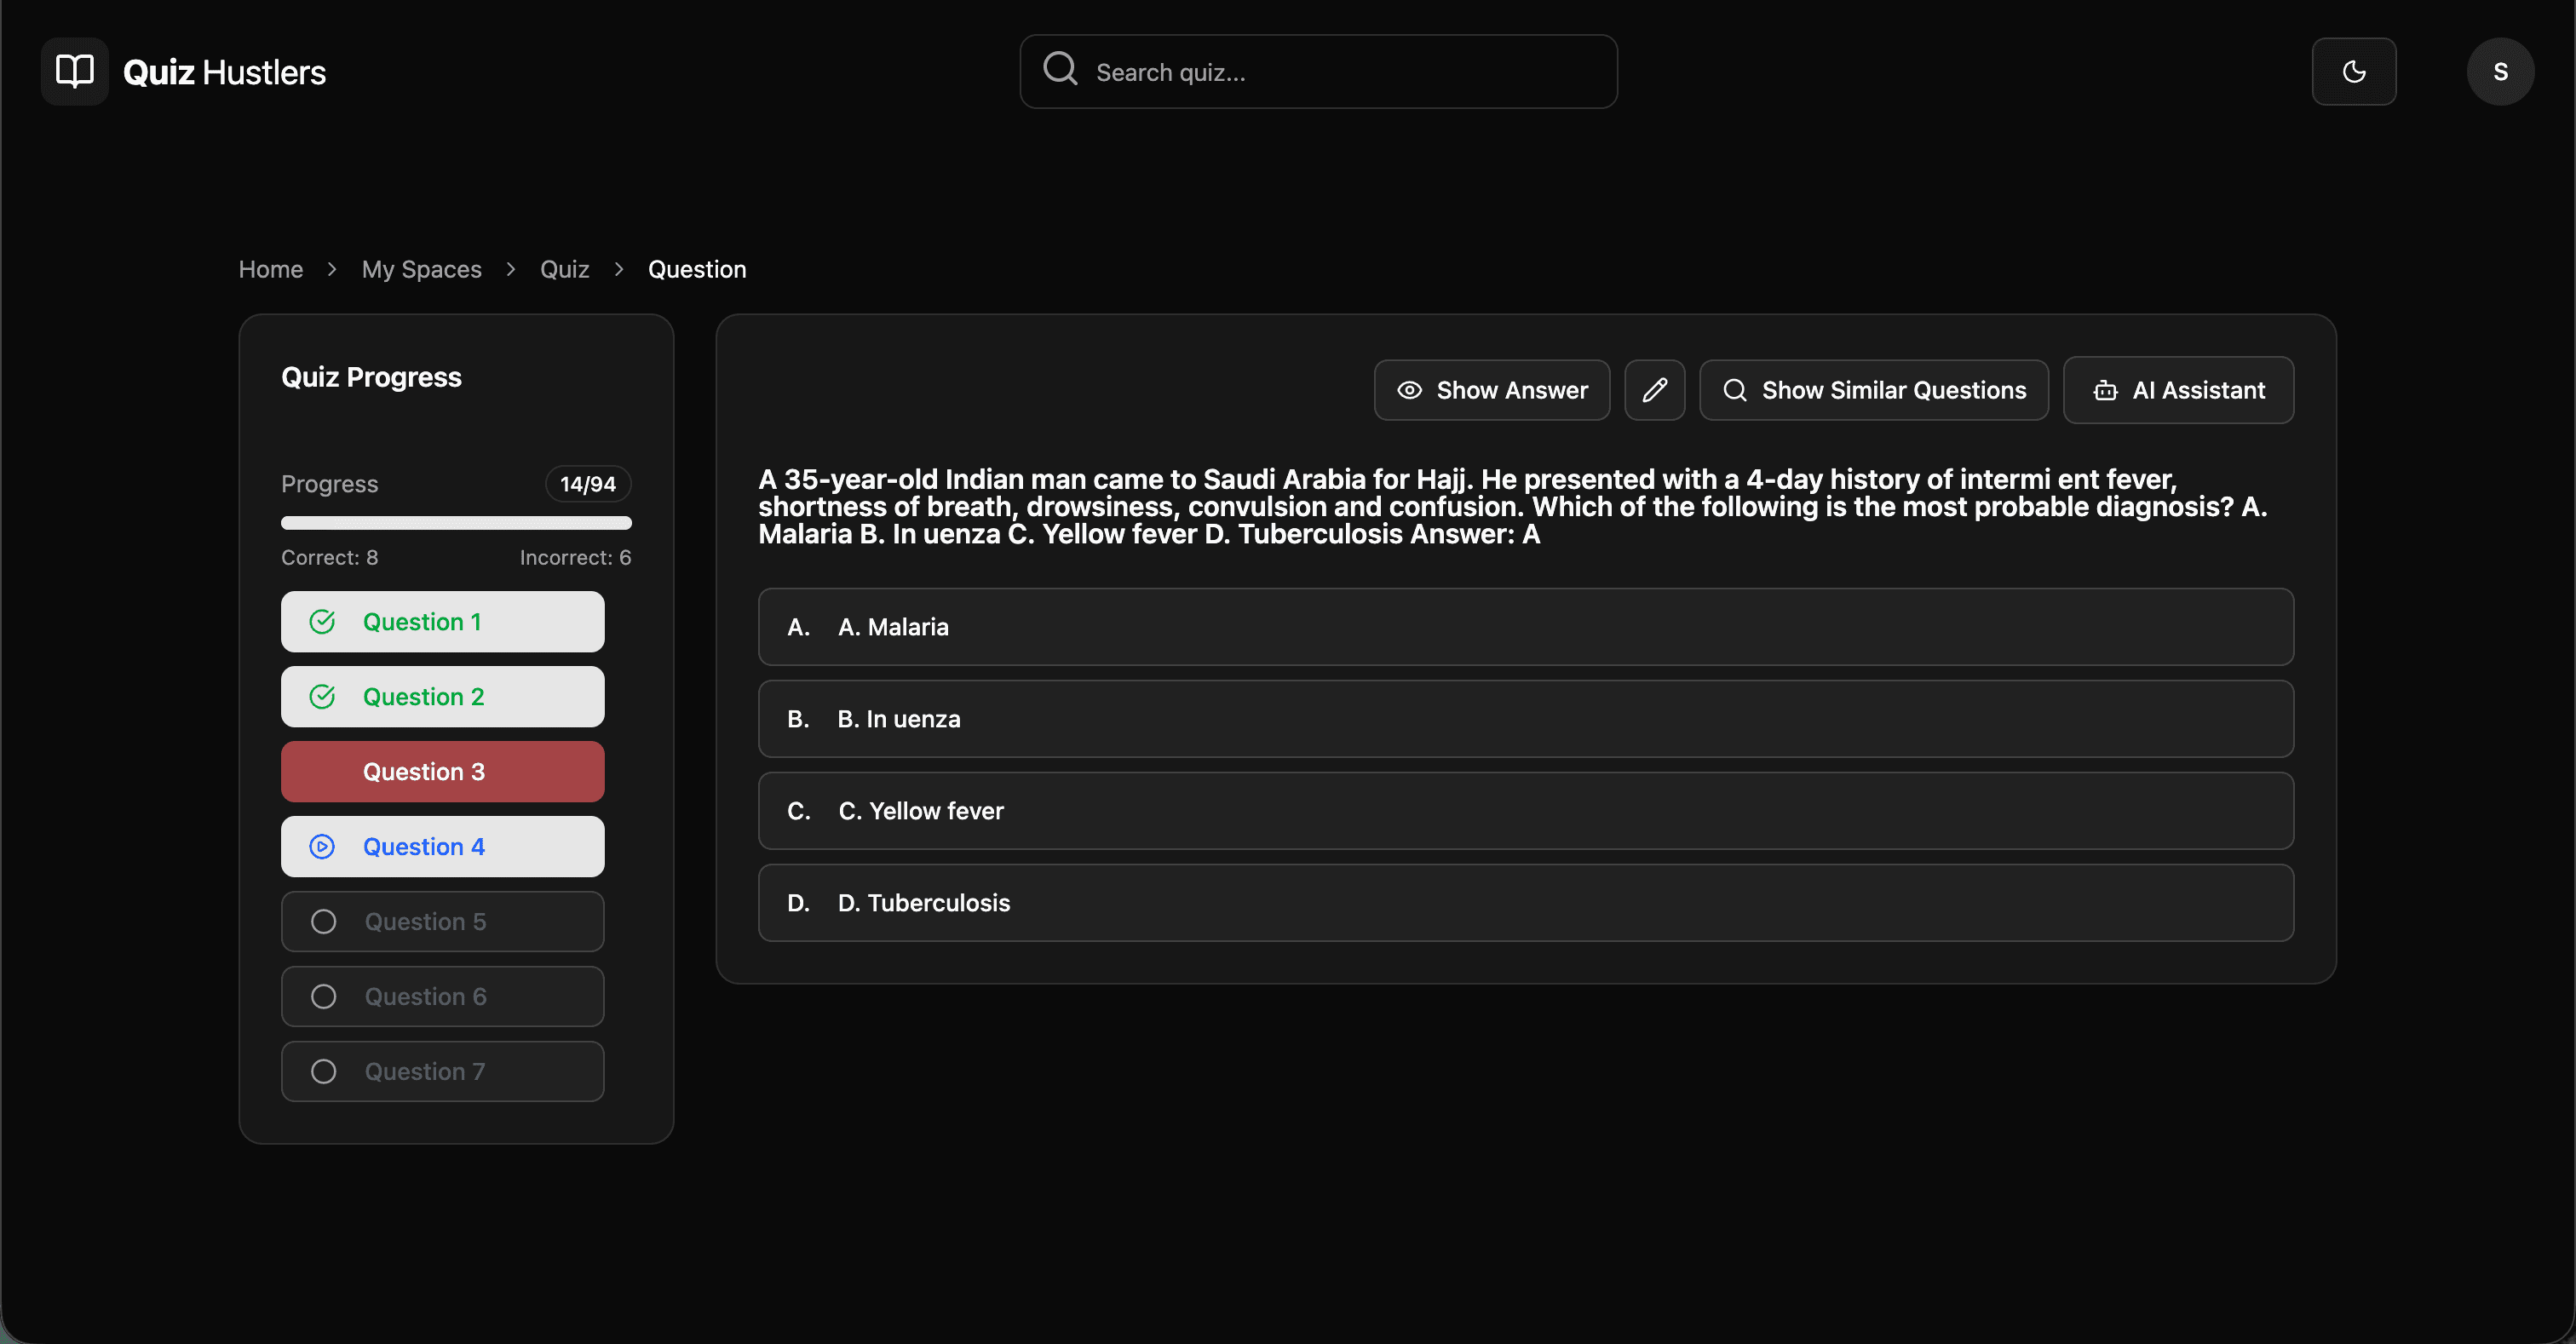Go to Home via the breadcrumb trail

(270, 269)
